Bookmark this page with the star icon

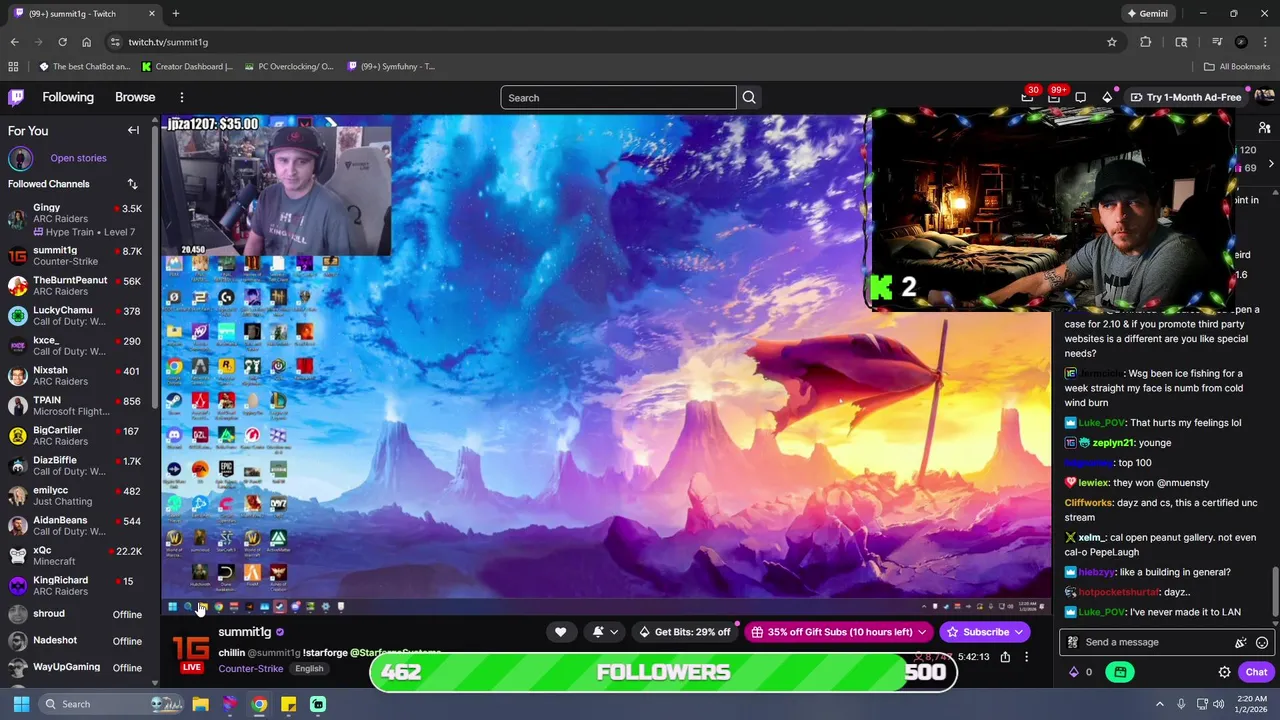tap(1111, 42)
